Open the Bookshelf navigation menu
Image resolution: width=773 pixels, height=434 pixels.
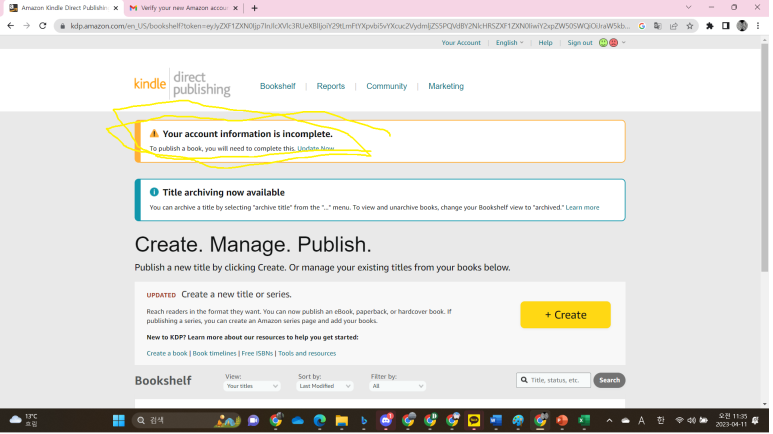[278, 86]
